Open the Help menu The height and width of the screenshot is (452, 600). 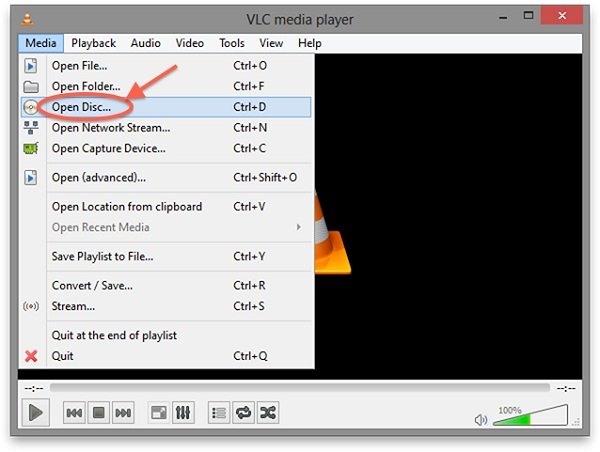tap(310, 43)
